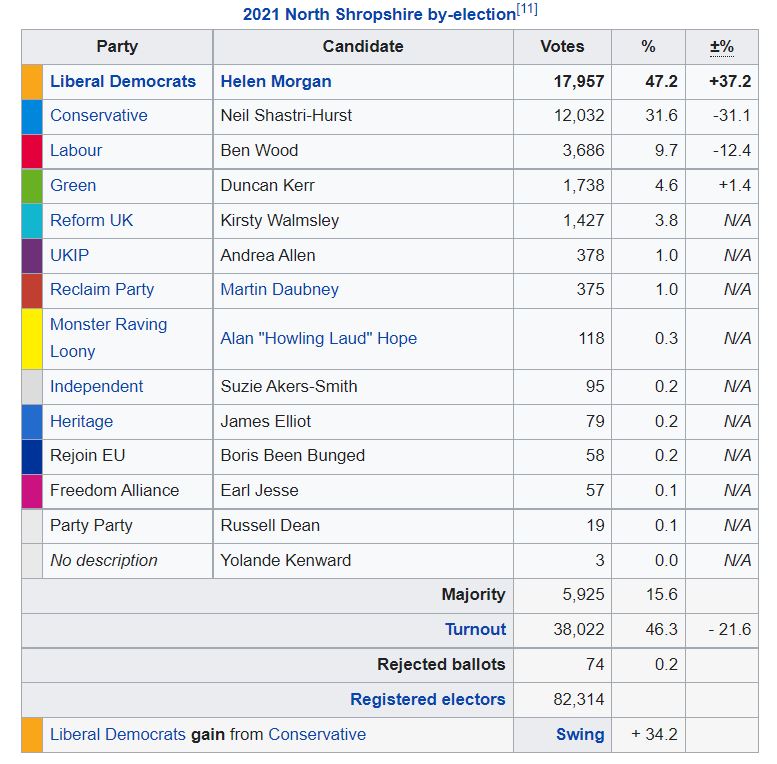Image resolution: width=777 pixels, height=764 pixels.
Task: Select the purple UKIP color swatch
Action: 32,256
